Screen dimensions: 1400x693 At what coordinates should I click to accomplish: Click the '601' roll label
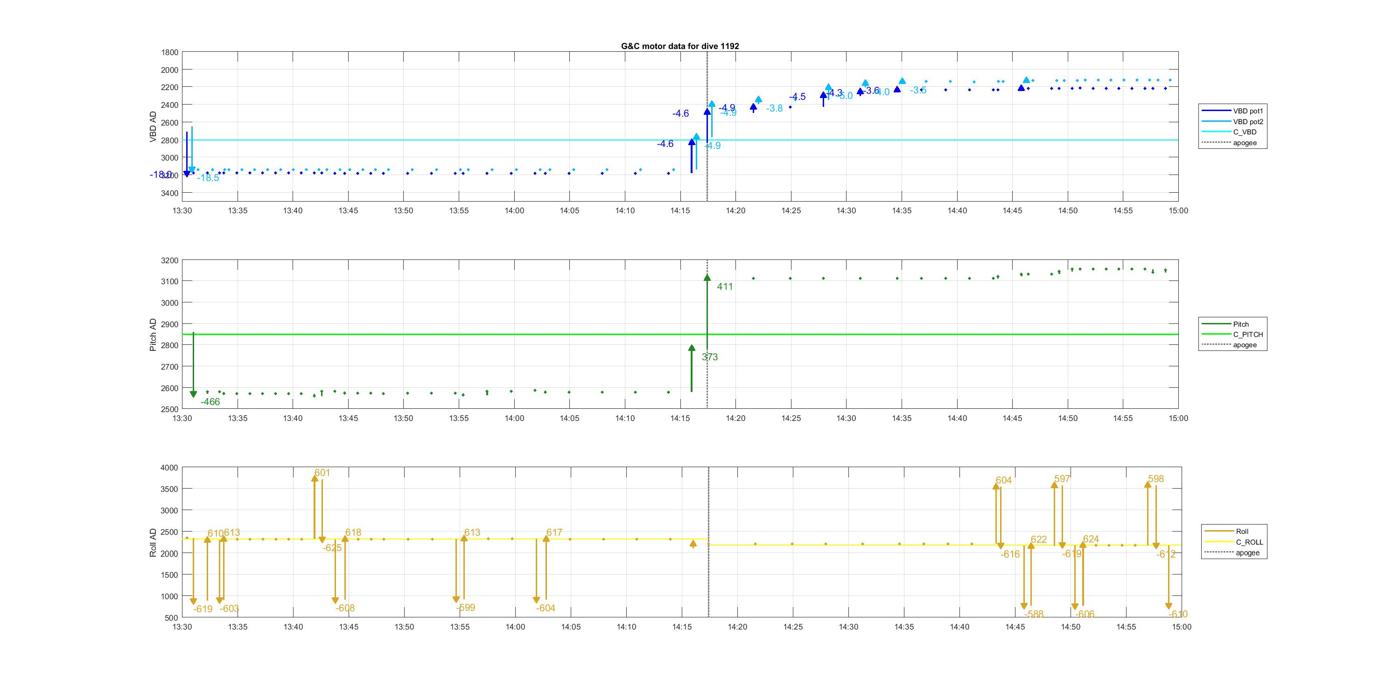(x=322, y=473)
